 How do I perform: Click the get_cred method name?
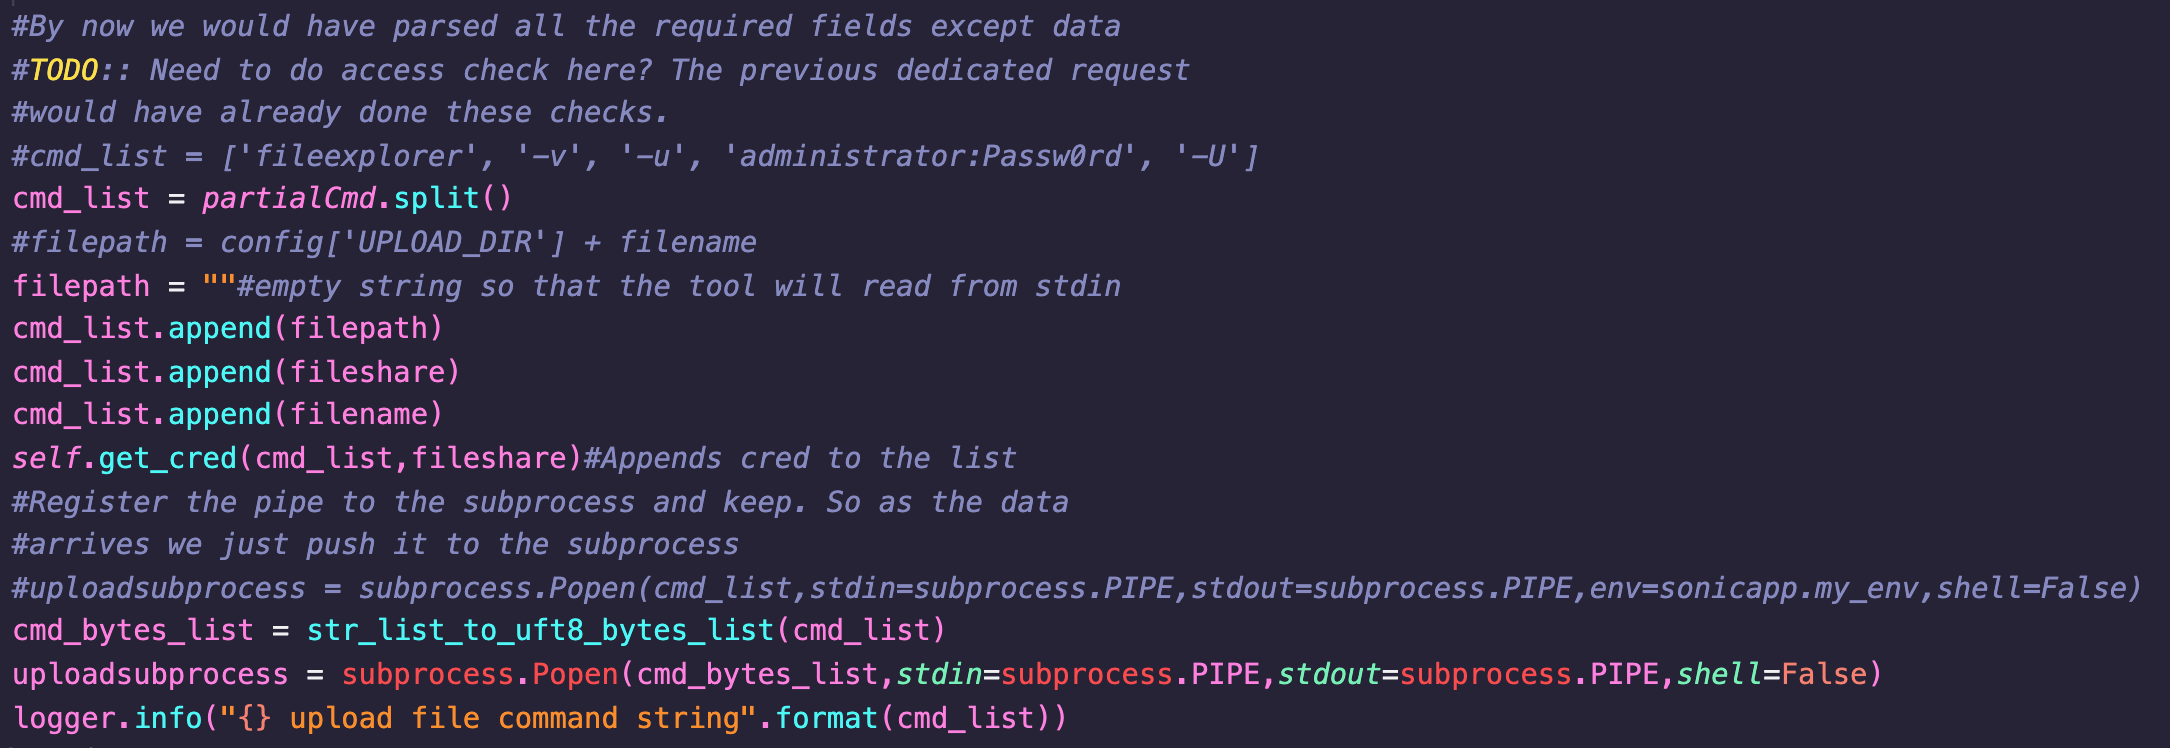coord(167,458)
